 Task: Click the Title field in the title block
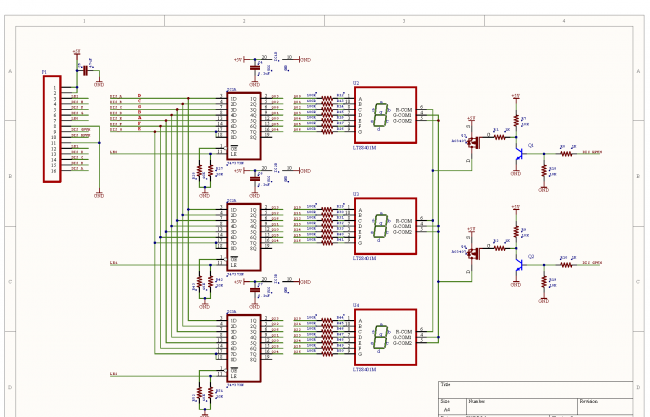pos(536,390)
